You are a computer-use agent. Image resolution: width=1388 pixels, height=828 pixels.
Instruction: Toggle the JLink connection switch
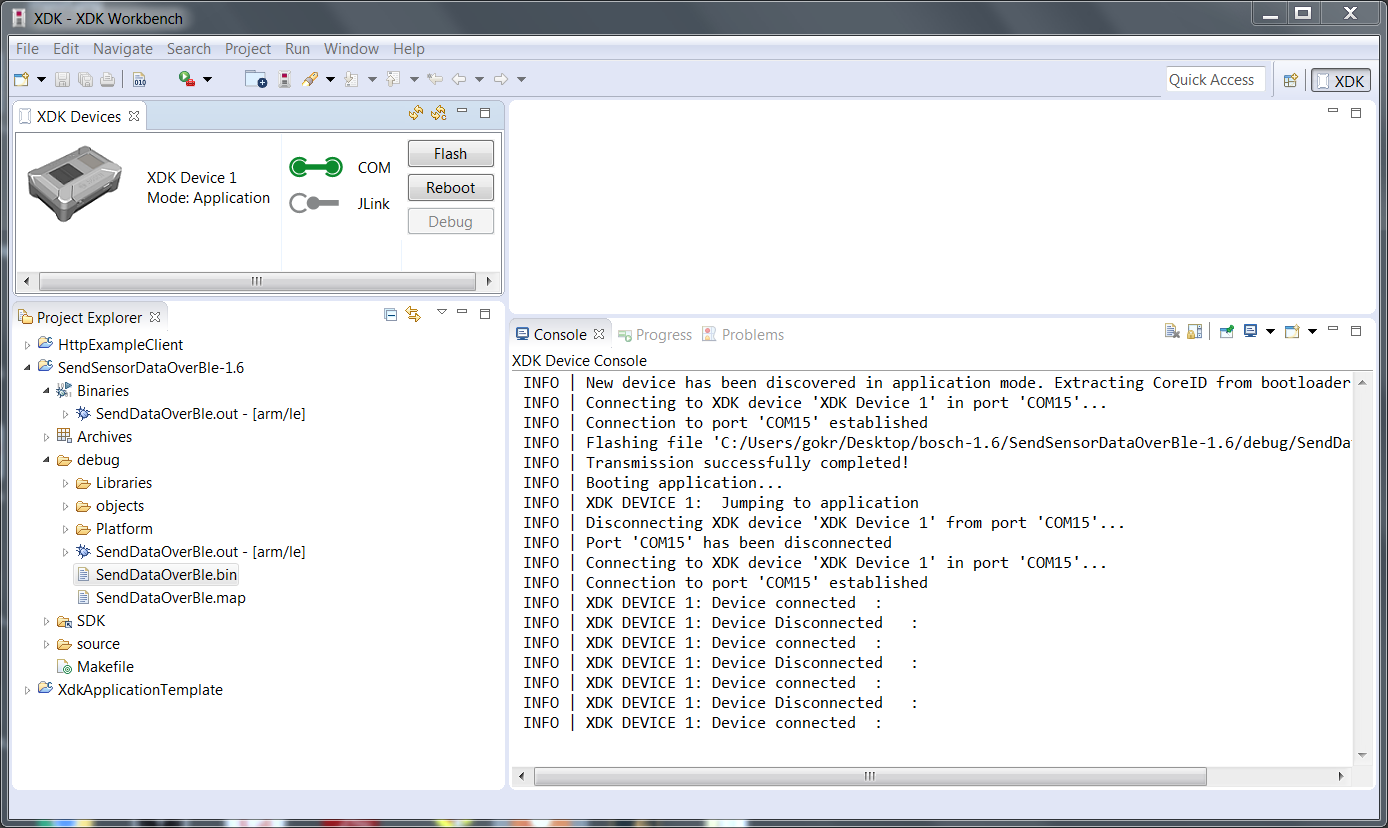tap(316, 204)
